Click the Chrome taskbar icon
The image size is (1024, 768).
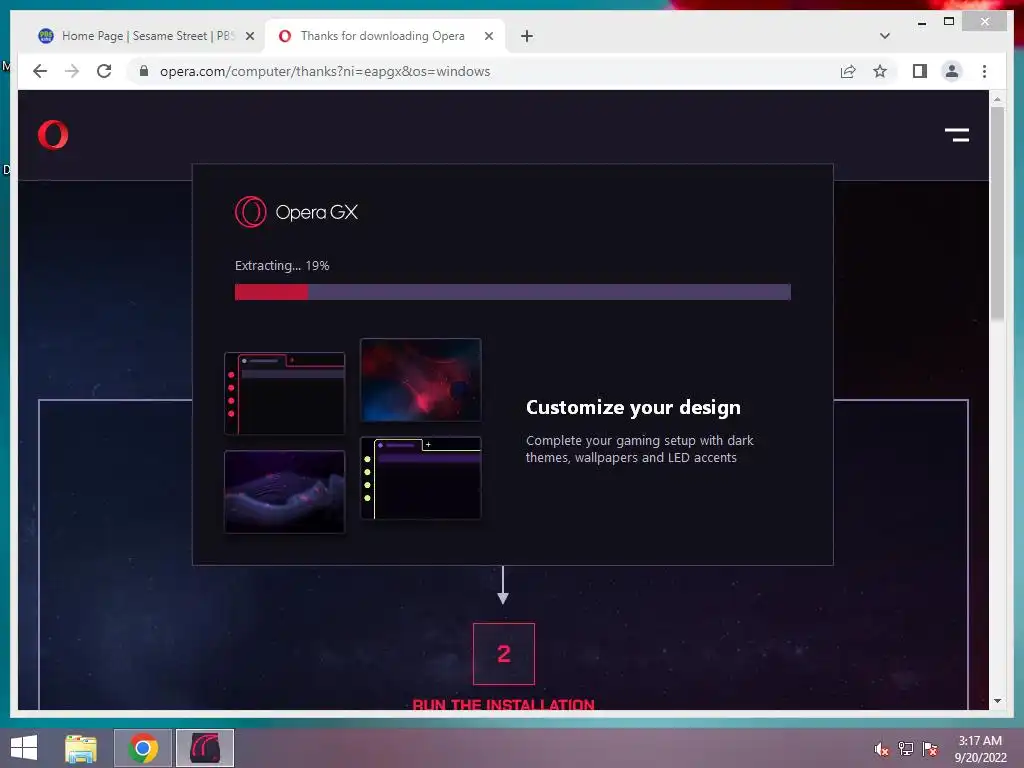pos(143,748)
